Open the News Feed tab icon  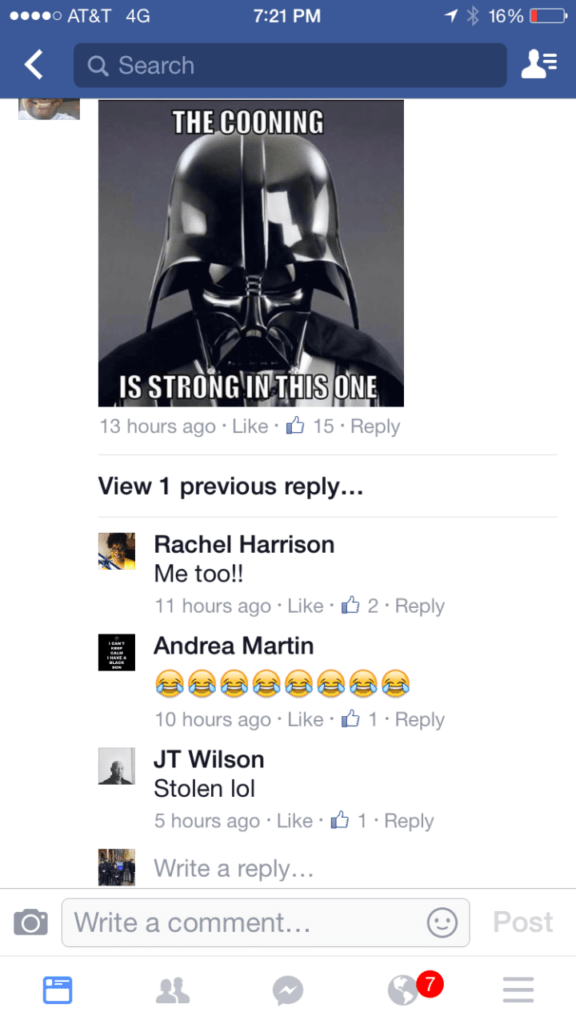click(57, 990)
